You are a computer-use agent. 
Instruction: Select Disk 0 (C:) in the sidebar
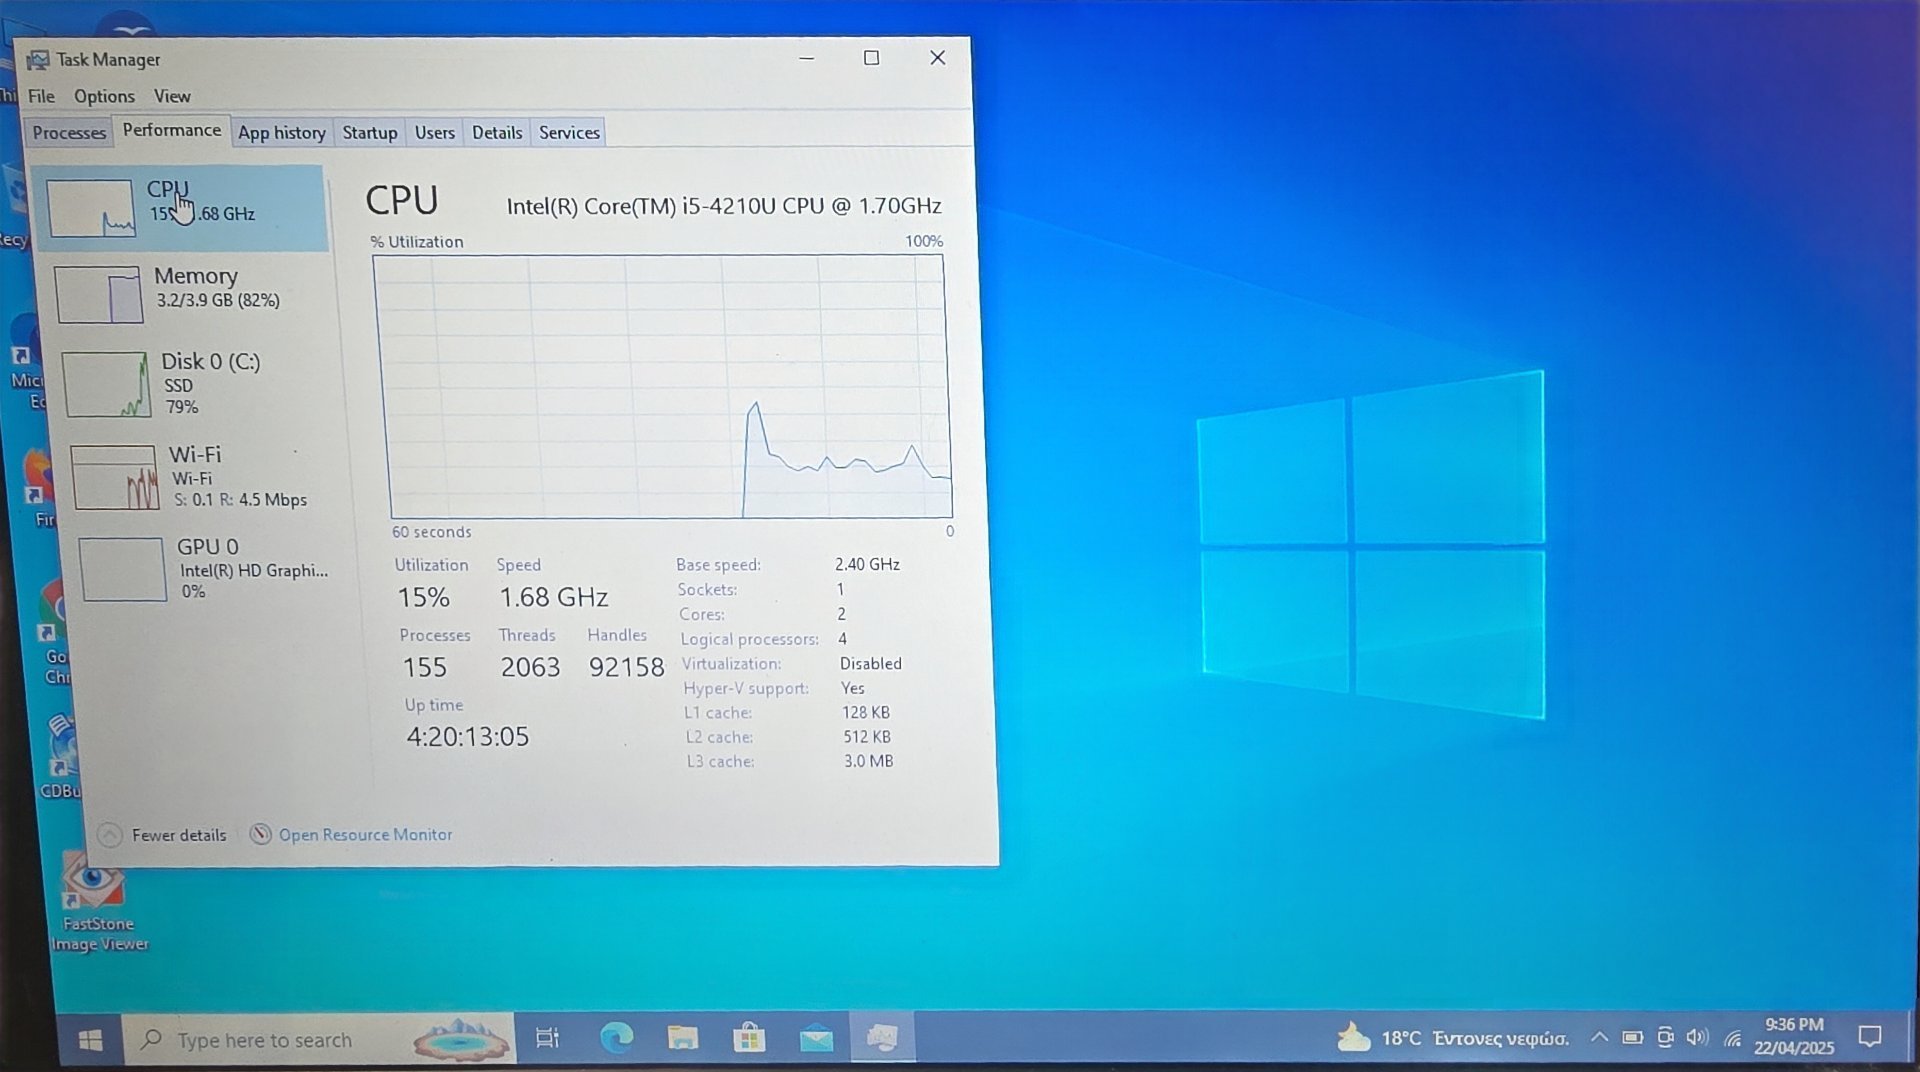click(195, 383)
